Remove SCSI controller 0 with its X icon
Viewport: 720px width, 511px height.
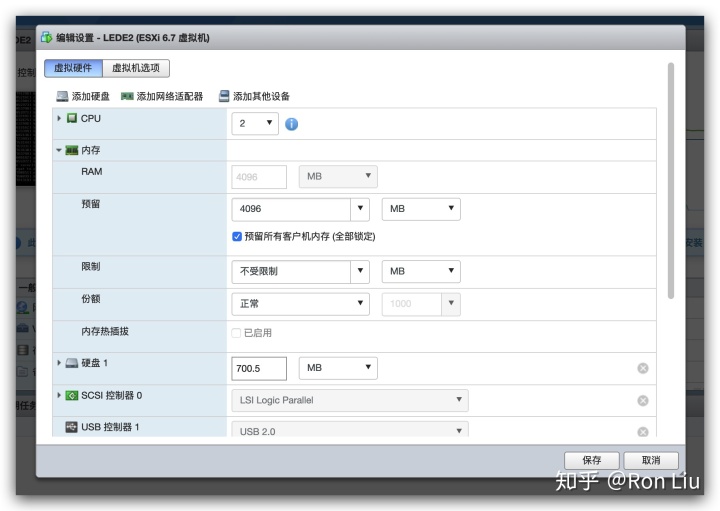click(643, 401)
